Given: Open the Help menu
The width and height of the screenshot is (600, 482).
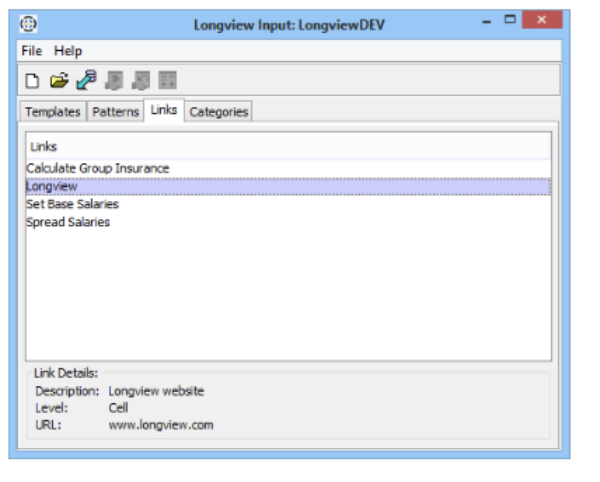Looking at the screenshot, I should pos(68,51).
